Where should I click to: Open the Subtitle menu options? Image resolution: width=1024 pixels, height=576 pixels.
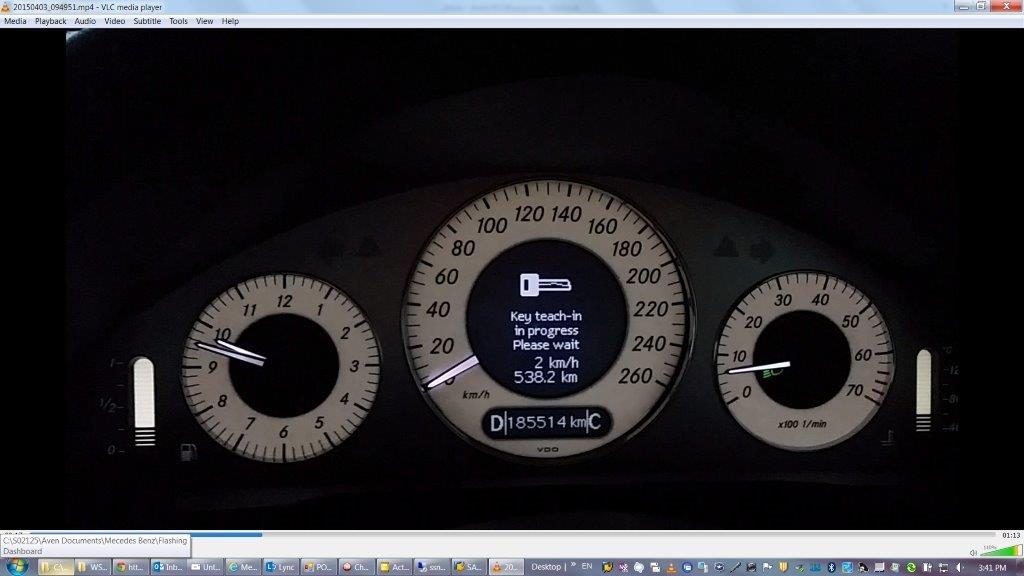(146, 20)
